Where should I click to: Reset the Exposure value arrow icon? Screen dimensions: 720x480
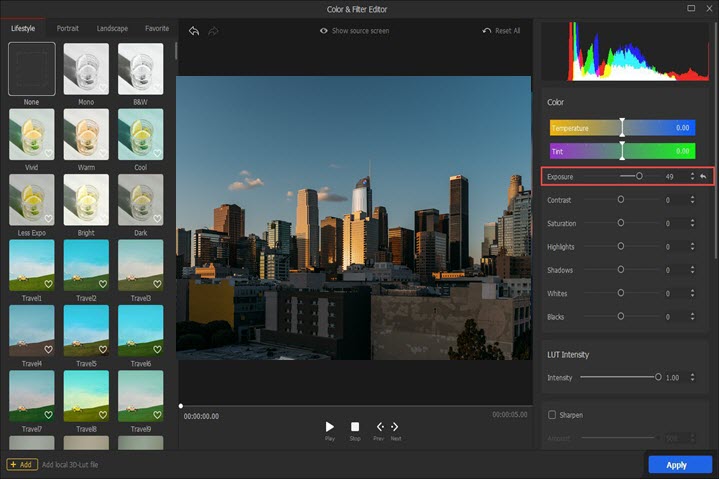[703, 176]
